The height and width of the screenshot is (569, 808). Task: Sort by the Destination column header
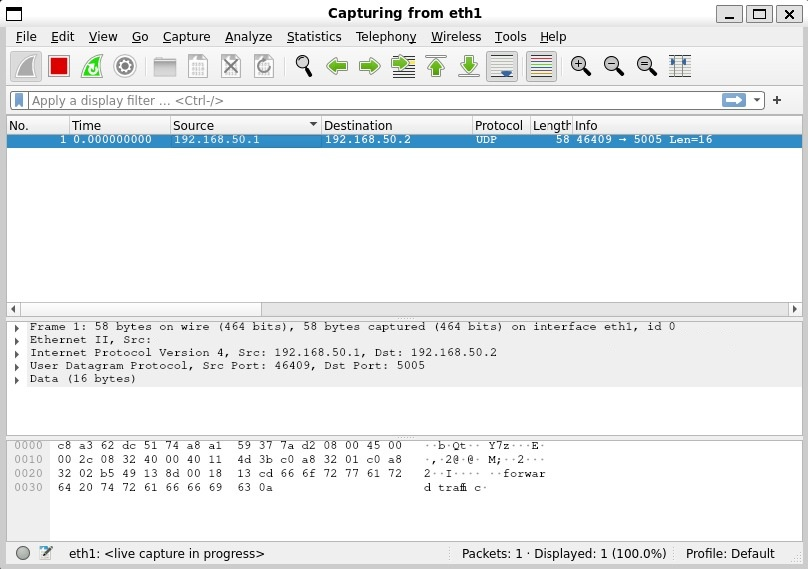pyautogui.click(x=397, y=125)
